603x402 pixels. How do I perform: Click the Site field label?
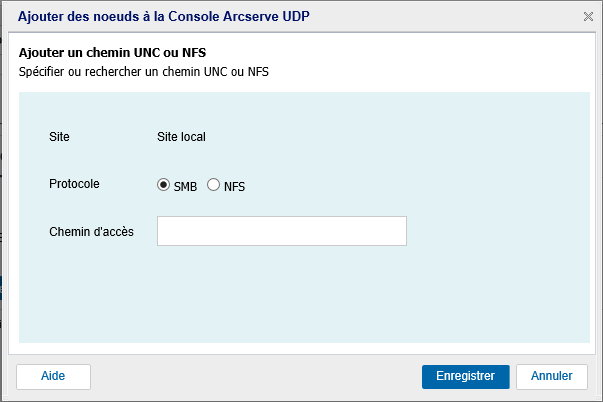click(x=59, y=137)
